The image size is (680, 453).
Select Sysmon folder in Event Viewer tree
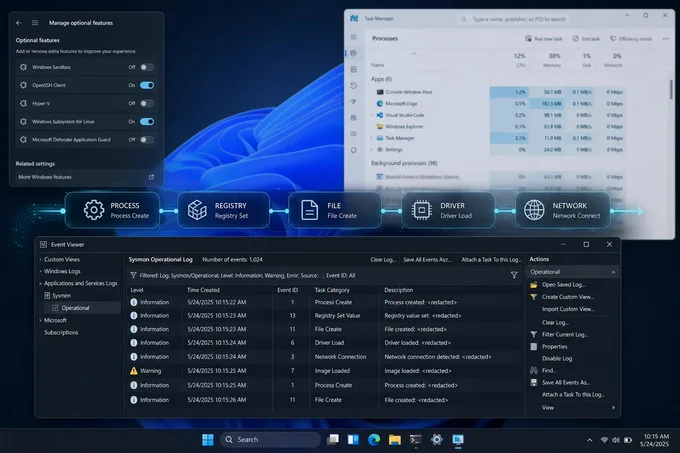[x=58, y=296]
